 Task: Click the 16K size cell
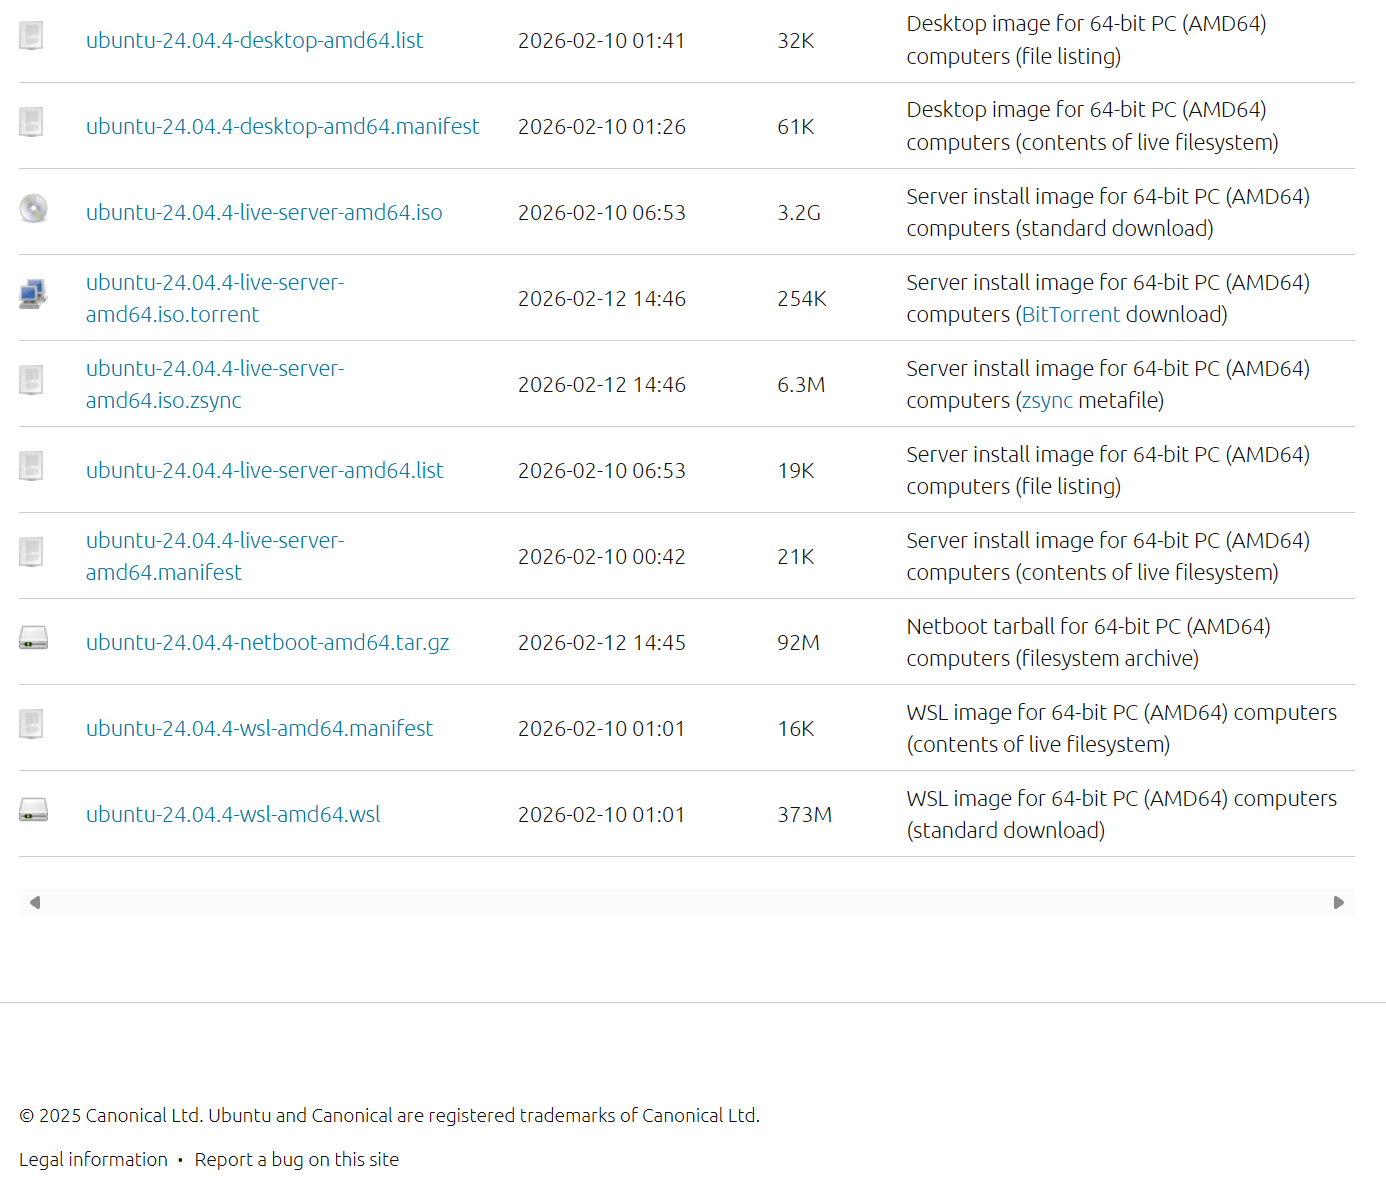pos(796,728)
